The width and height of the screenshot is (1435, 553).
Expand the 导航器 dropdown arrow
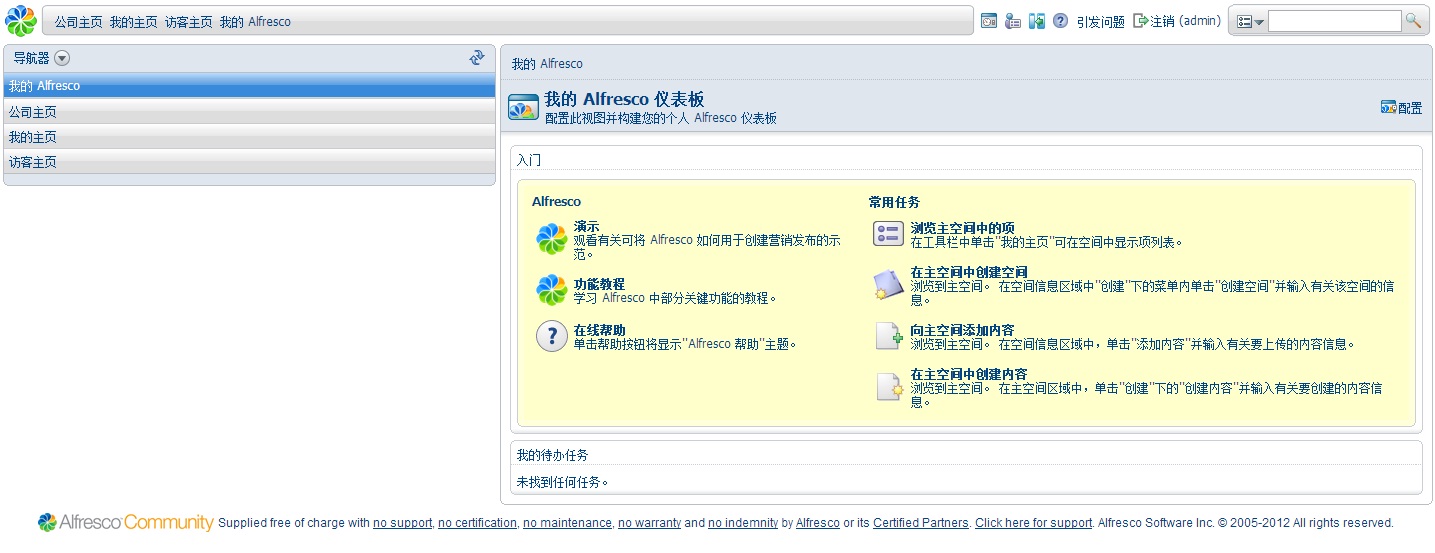(62, 58)
